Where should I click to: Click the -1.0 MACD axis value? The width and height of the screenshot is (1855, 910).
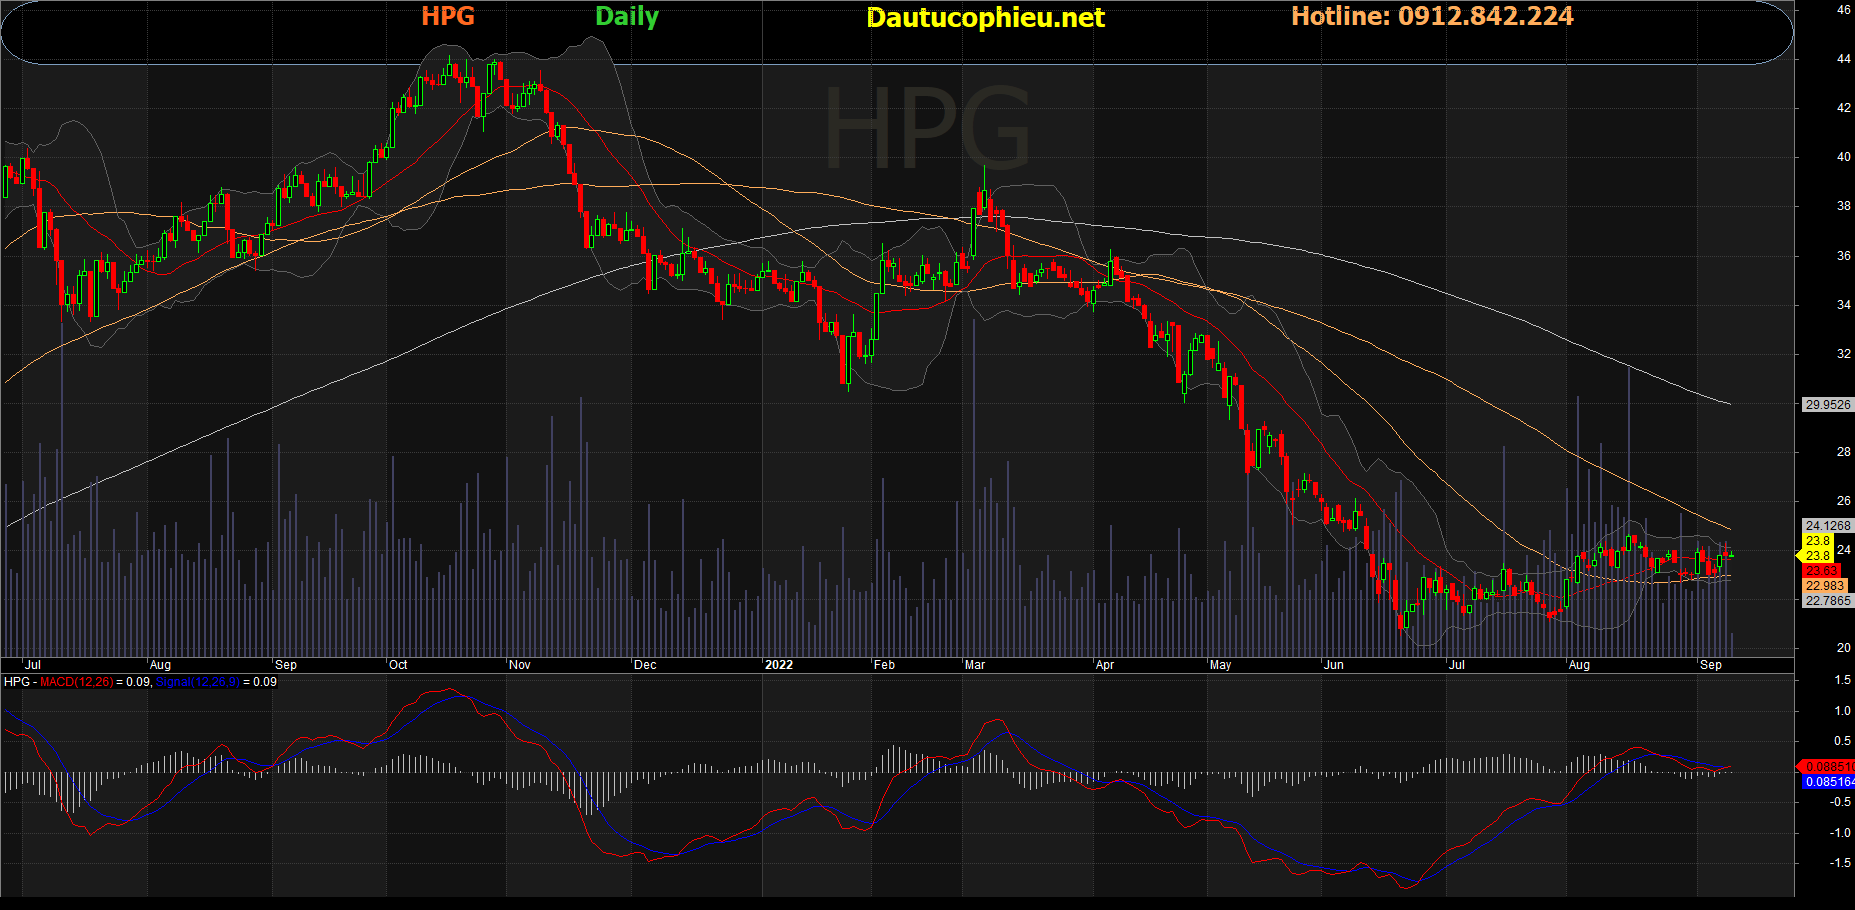pyautogui.click(x=1840, y=832)
